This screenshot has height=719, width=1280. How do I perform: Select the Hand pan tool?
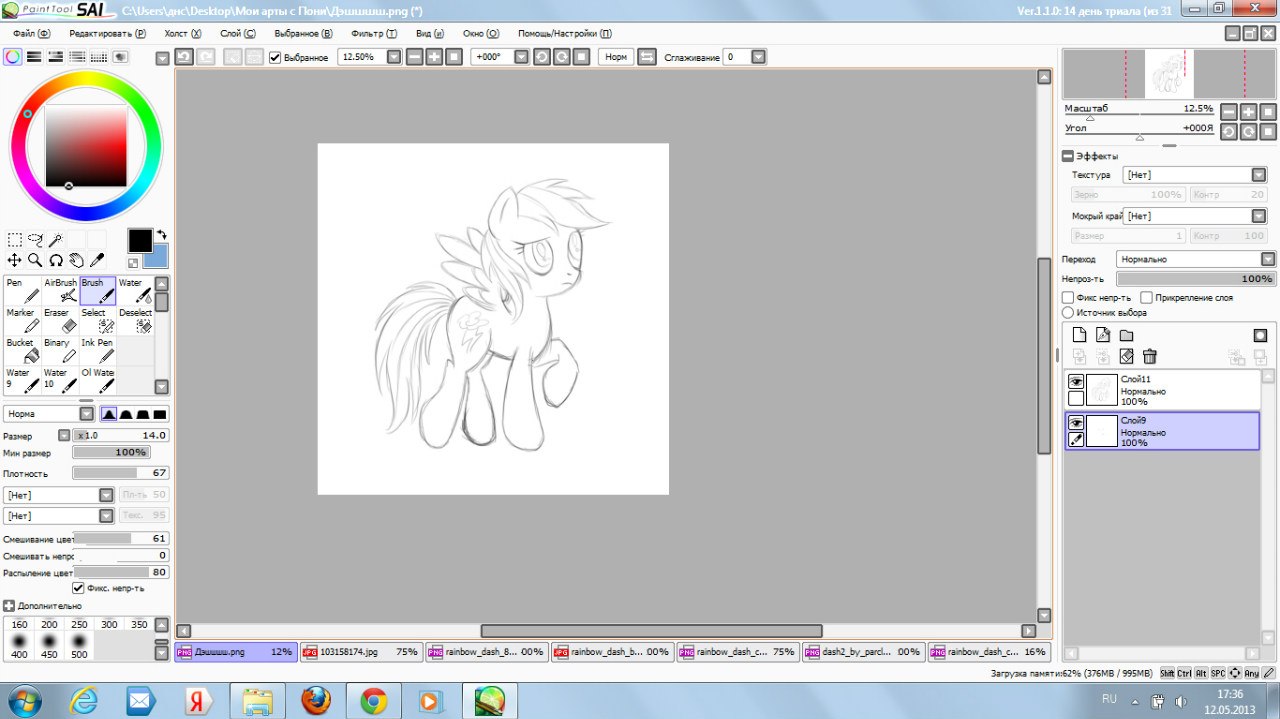coord(77,260)
